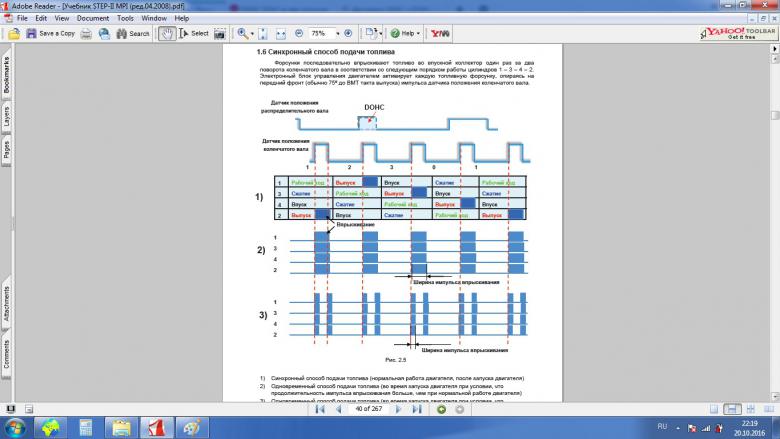Open the Calculator taskbar icon
Viewport: 780px width, 439px height.
86,428
